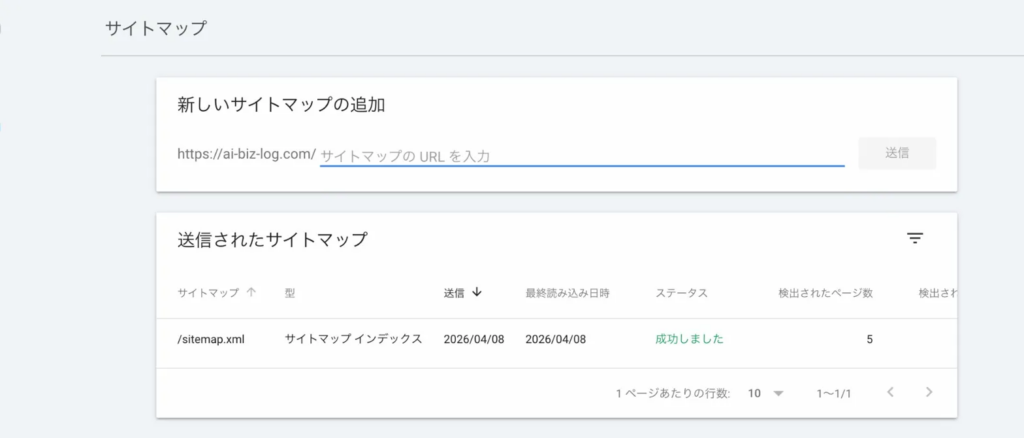Open the /sitemap.xml row entry

[x=211, y=339]
